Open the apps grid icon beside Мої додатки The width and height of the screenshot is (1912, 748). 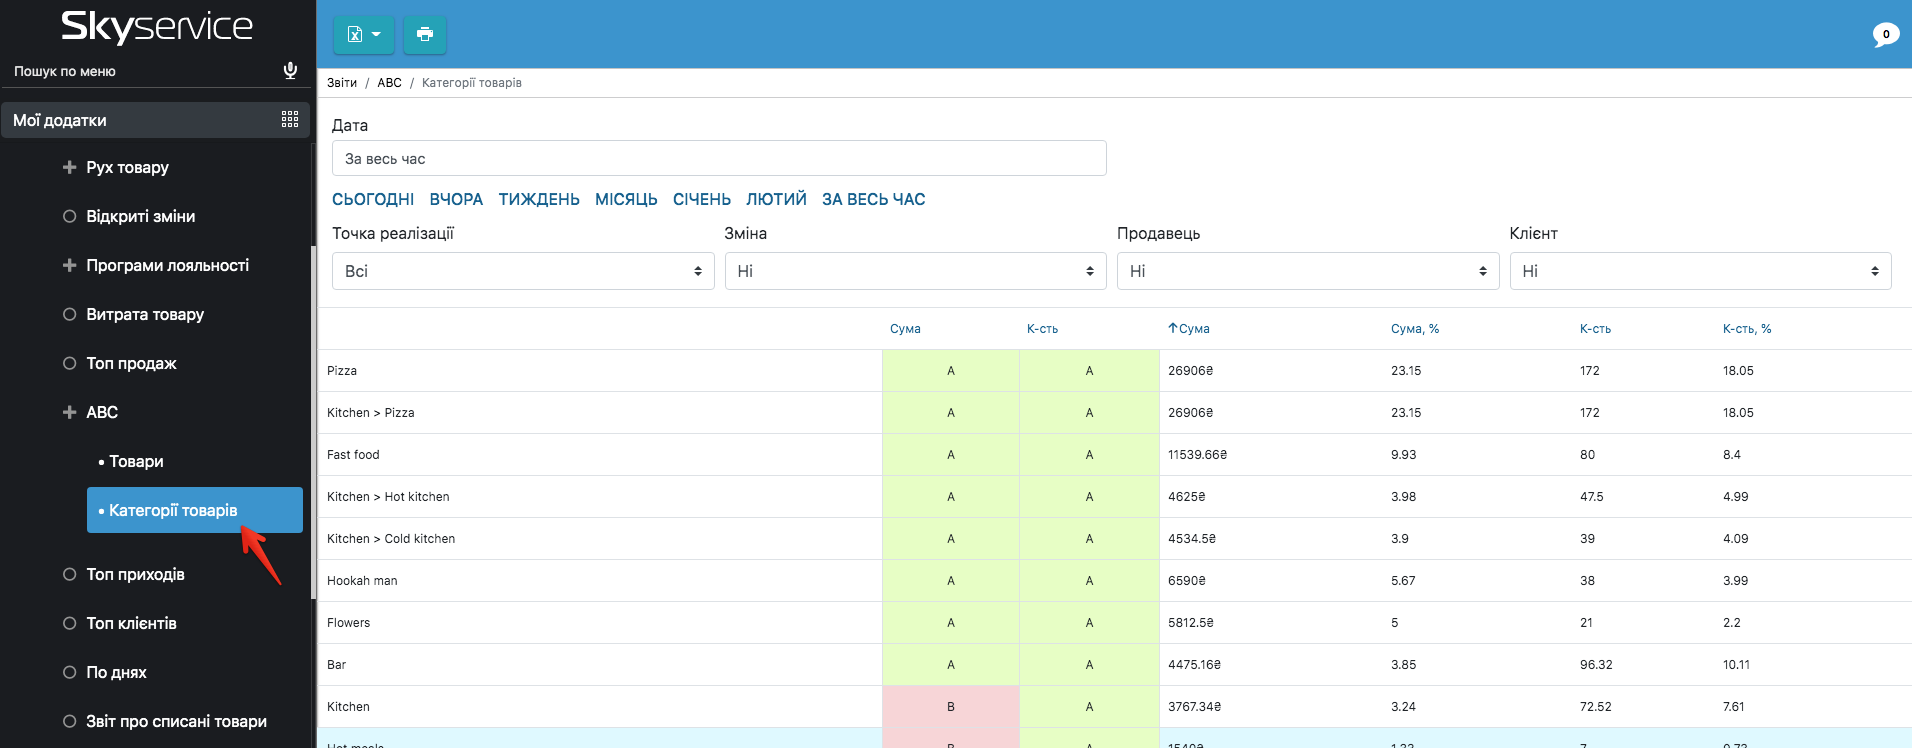pos(290,120)
